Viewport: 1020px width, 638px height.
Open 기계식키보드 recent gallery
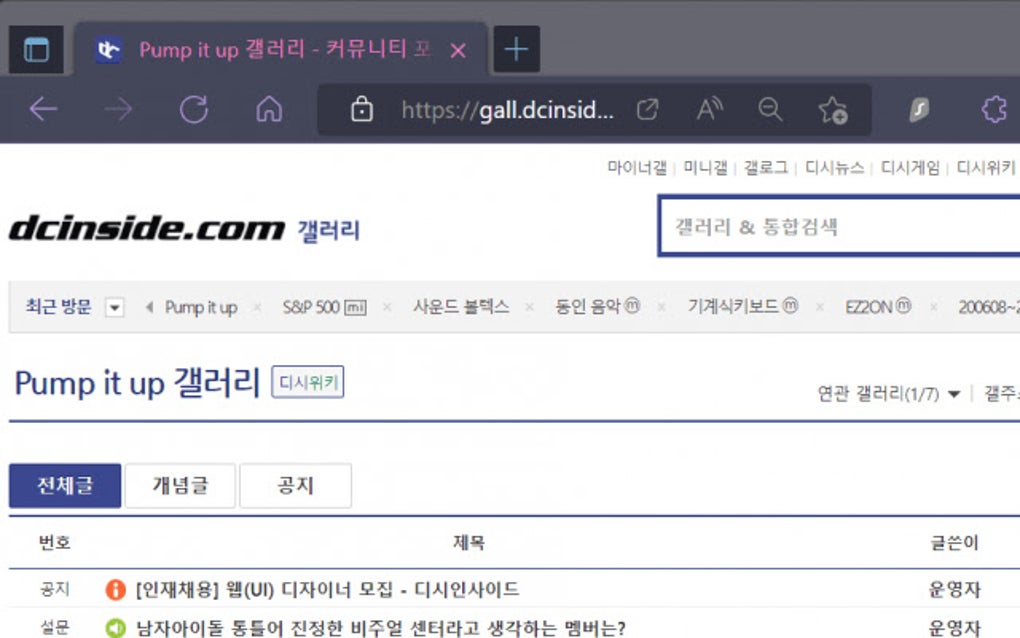[x=742, y=306]
